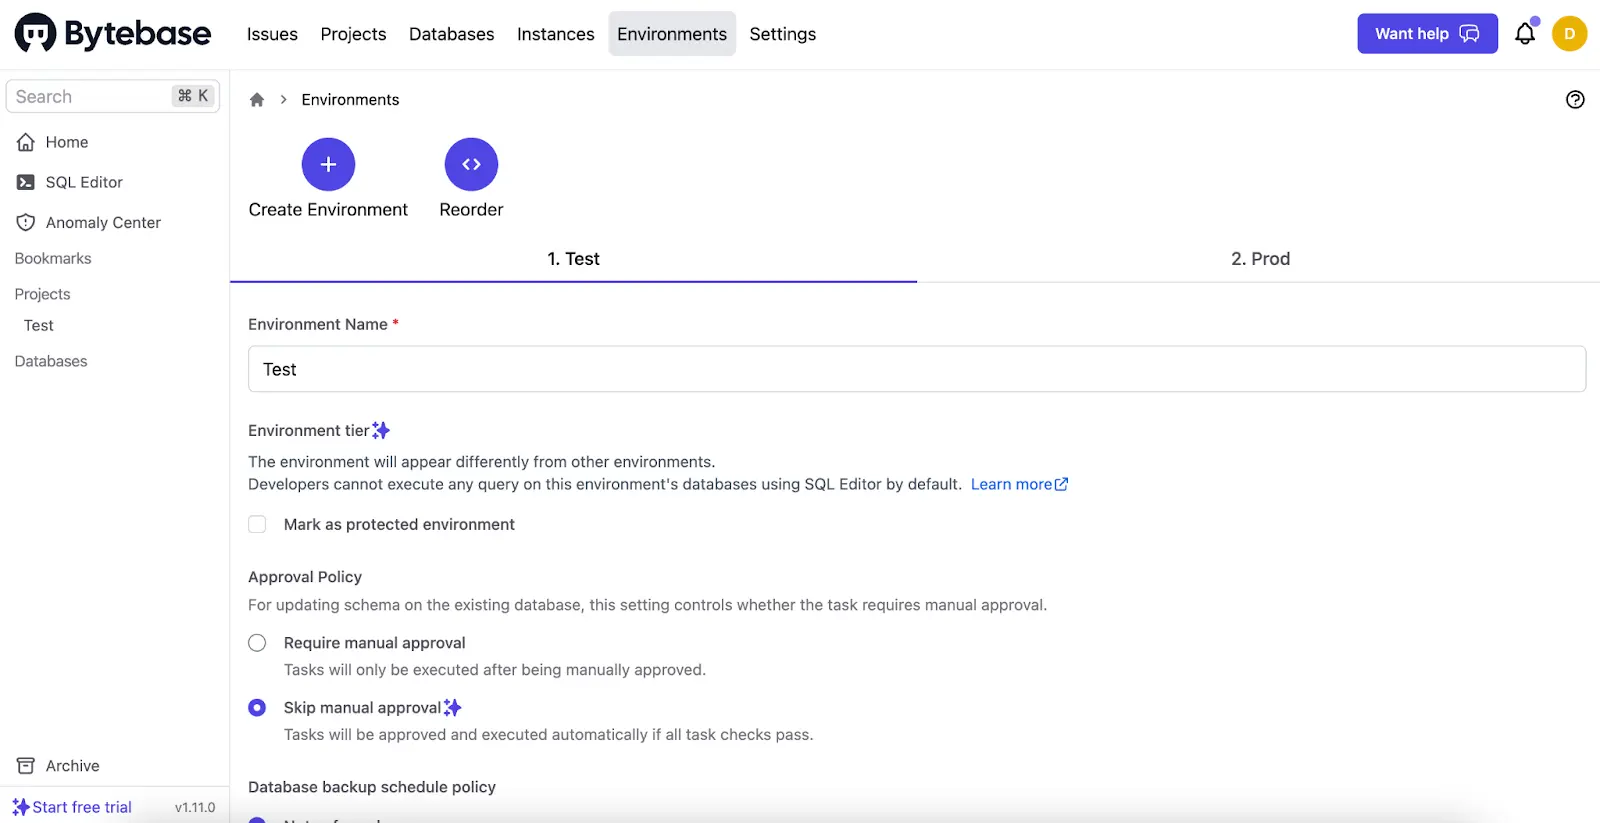Open the notifications bell
This screenshot has height=823, width=1600.
pyautogui.click(x=1525, y=33)
